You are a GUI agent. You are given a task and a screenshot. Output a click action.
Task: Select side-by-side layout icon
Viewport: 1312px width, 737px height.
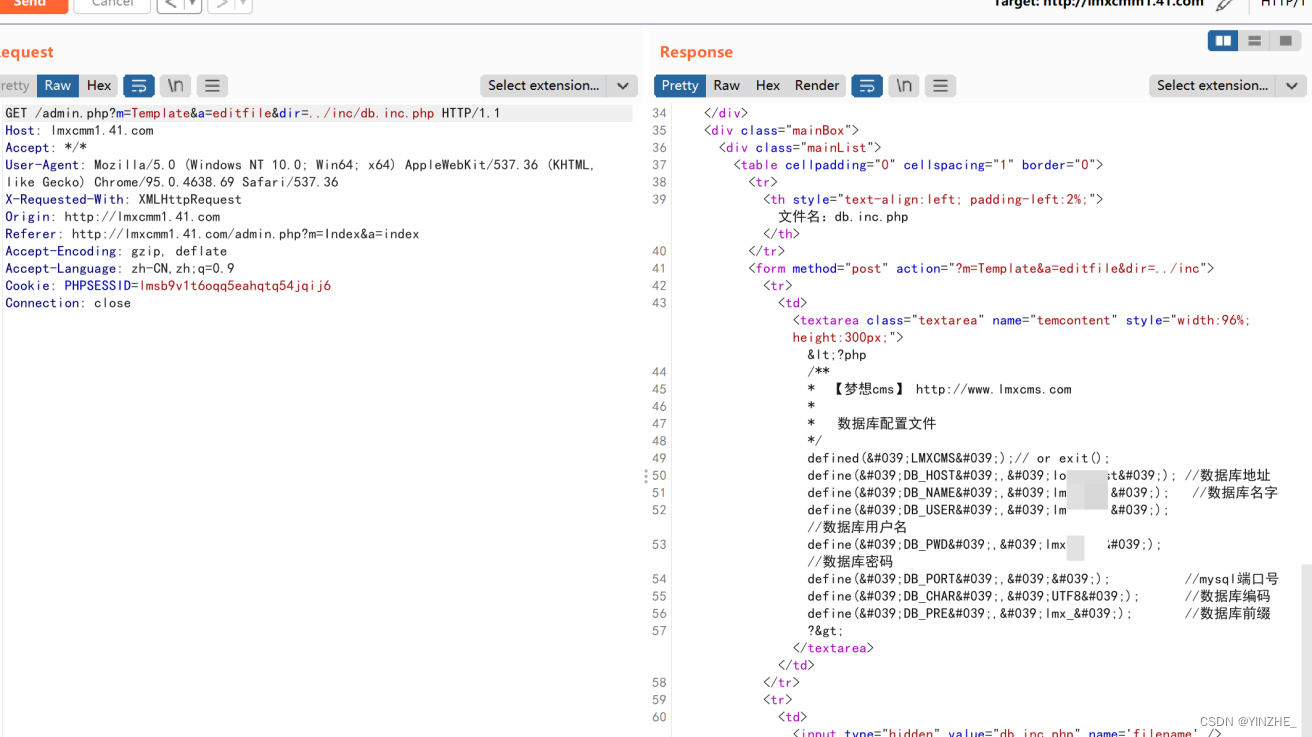point(1223,41)
